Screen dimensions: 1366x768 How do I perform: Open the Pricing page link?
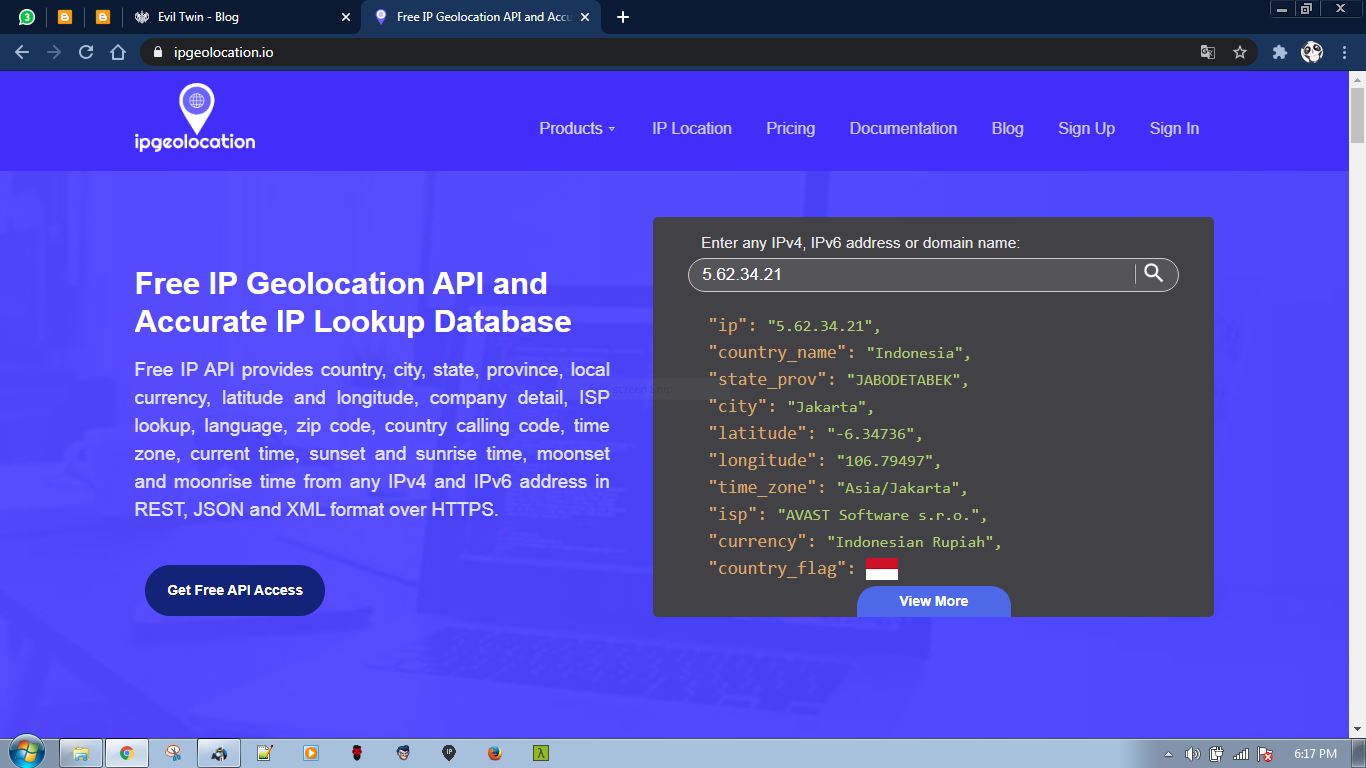point(790,128)
